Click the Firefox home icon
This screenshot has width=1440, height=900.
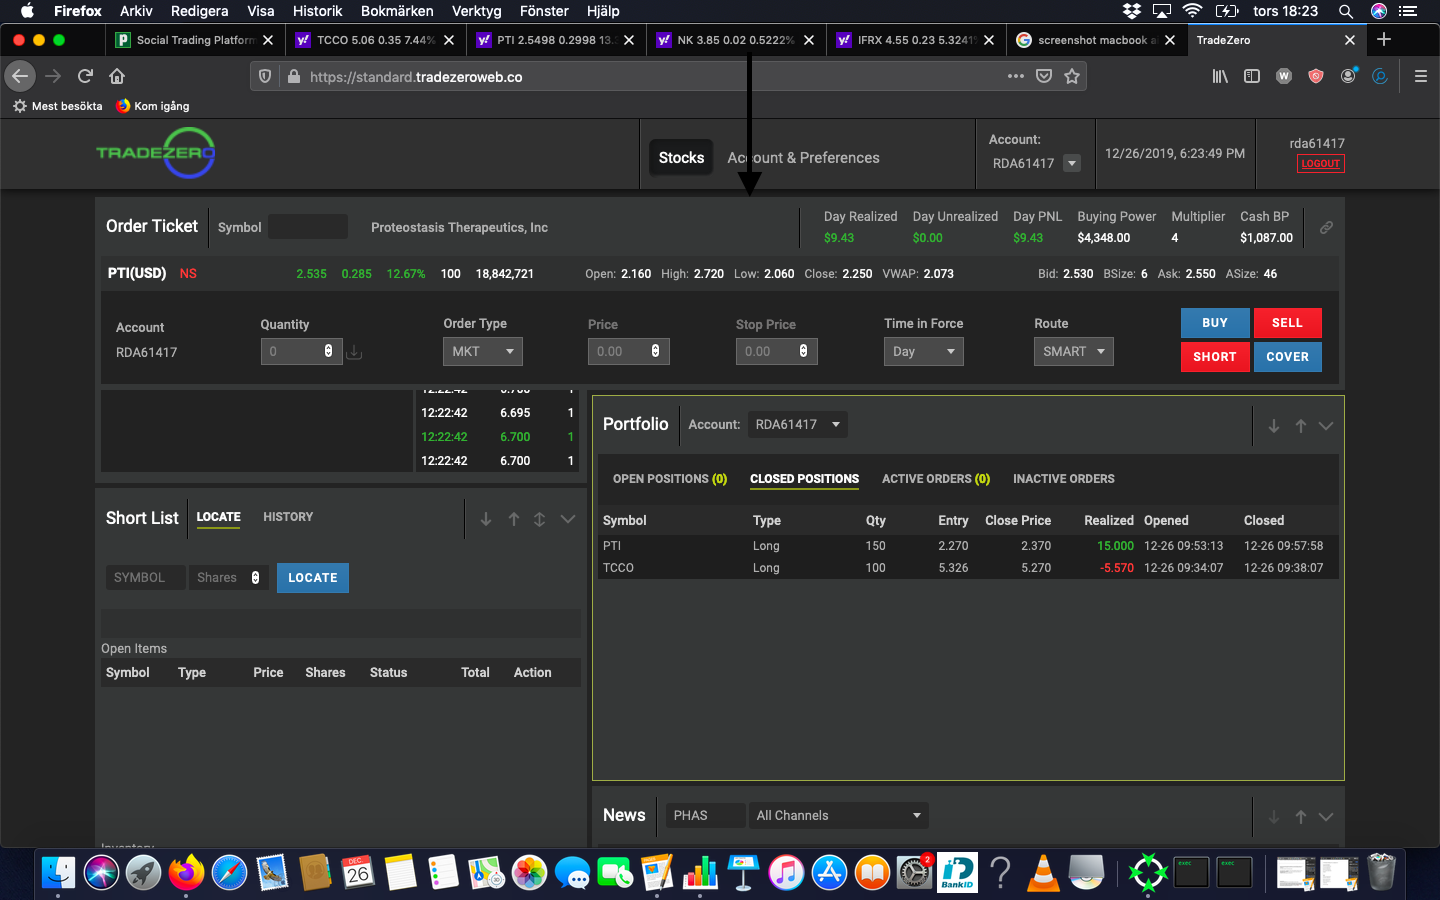(117, 76)
